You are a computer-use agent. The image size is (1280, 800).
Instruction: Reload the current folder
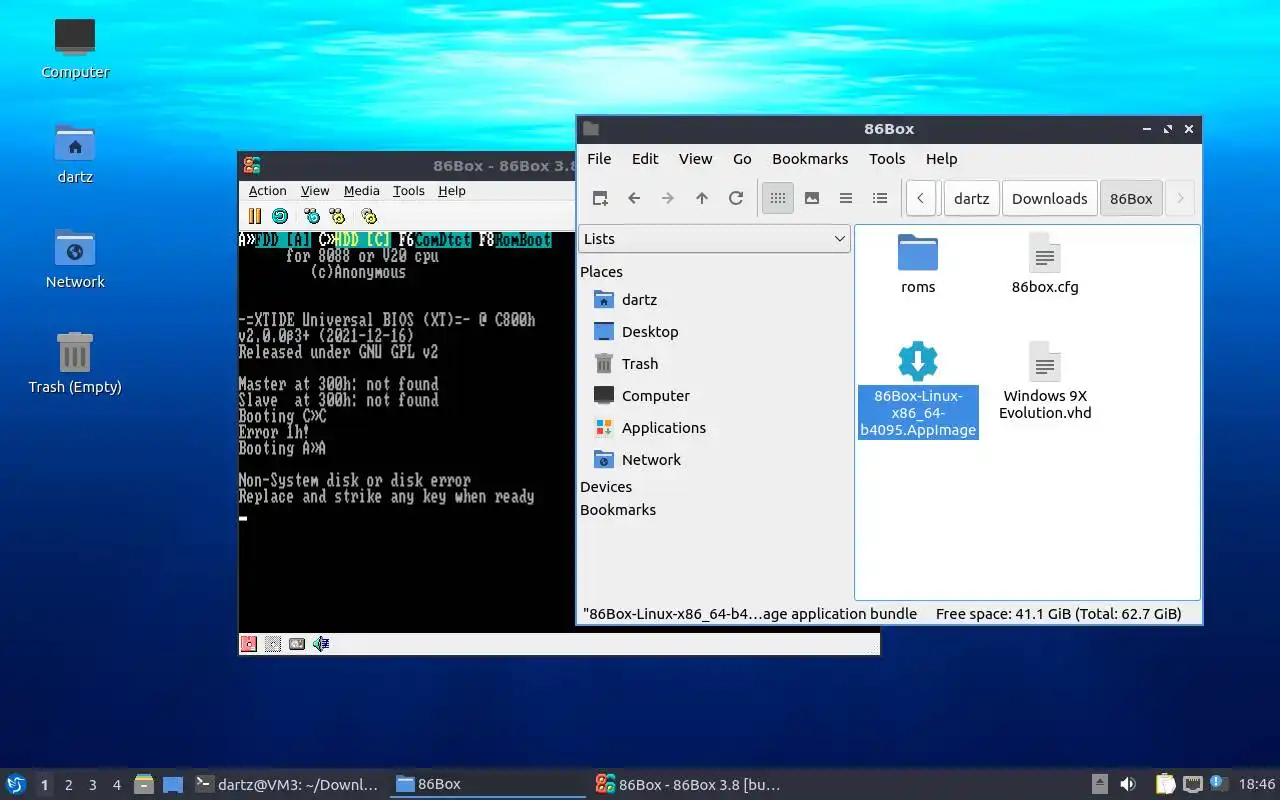click(736, 198)
